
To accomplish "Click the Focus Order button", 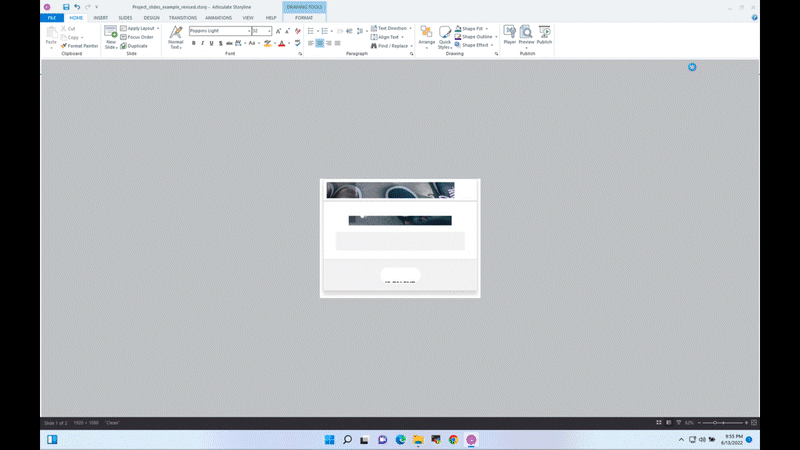I will (x=137, y=37).
